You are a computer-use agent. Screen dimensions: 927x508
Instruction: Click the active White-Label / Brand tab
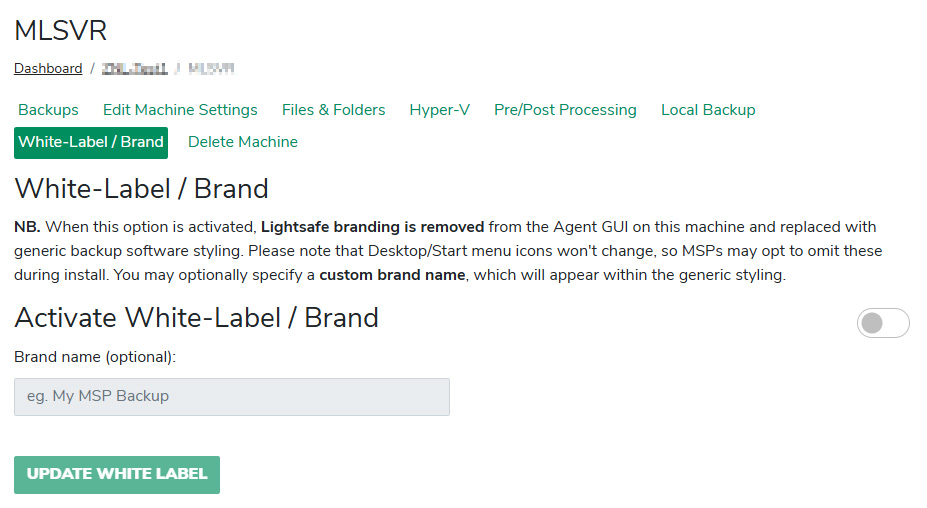tap(91, 142)
